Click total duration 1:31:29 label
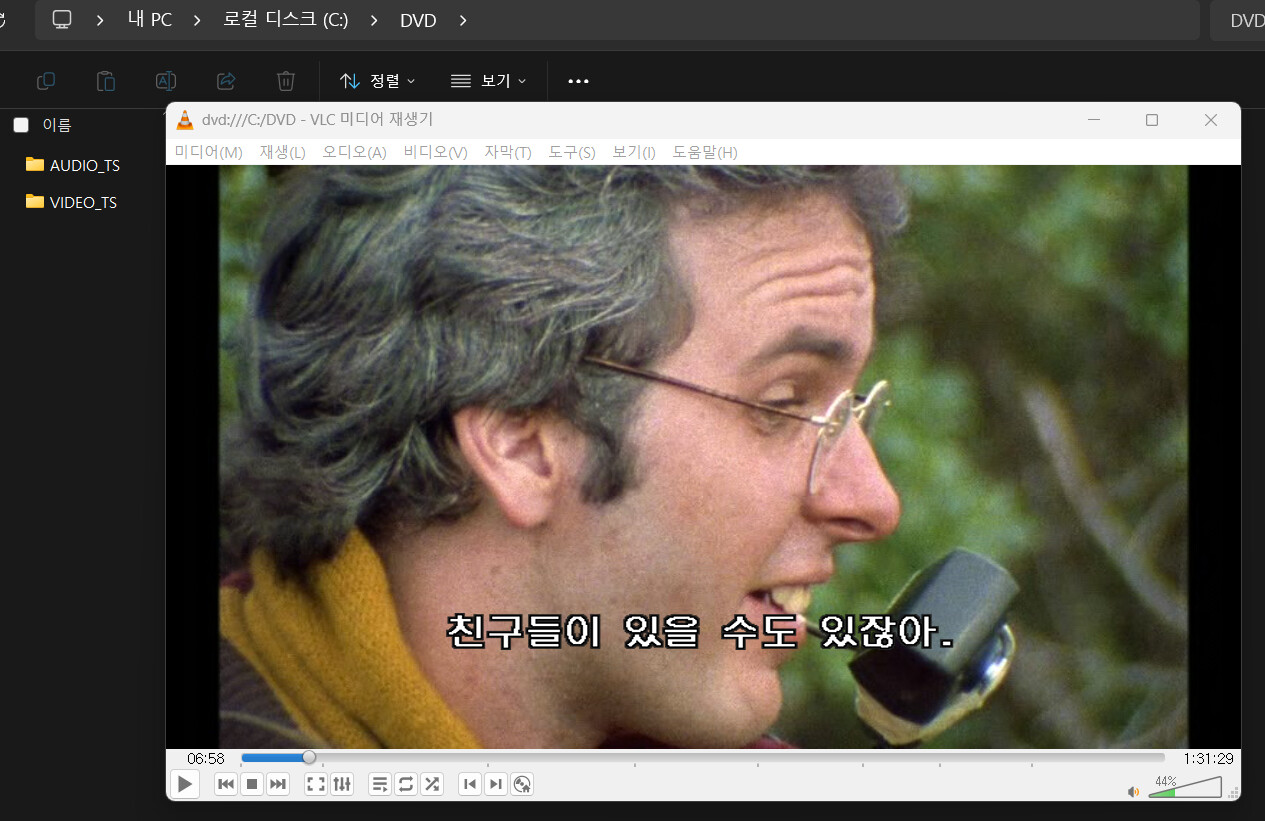 (1207, 758)
